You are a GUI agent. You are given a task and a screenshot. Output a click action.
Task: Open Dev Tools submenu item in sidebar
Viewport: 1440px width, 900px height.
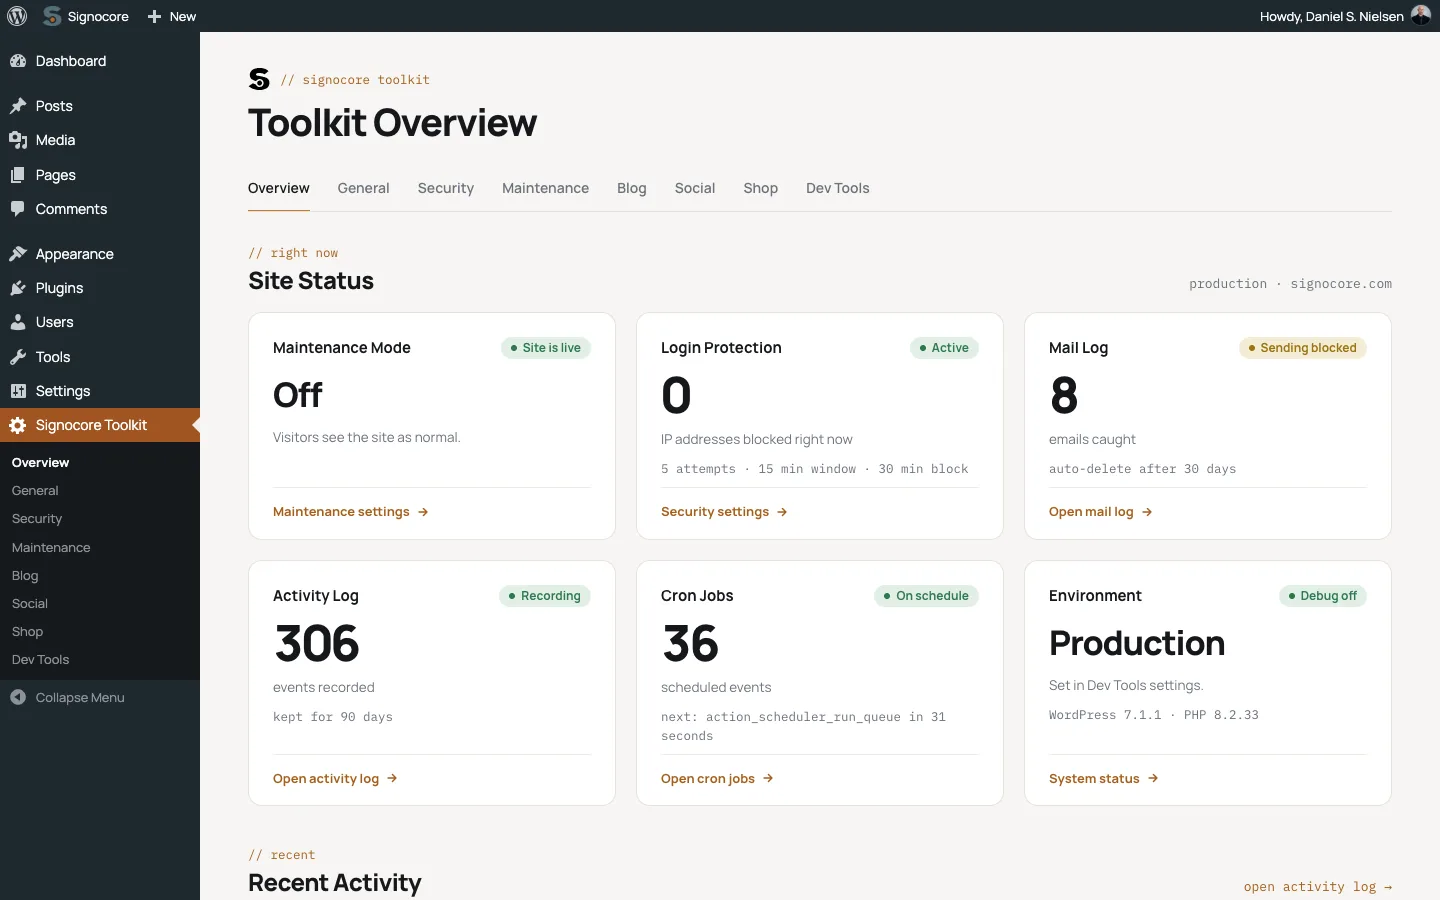click(x=40, y=660)
